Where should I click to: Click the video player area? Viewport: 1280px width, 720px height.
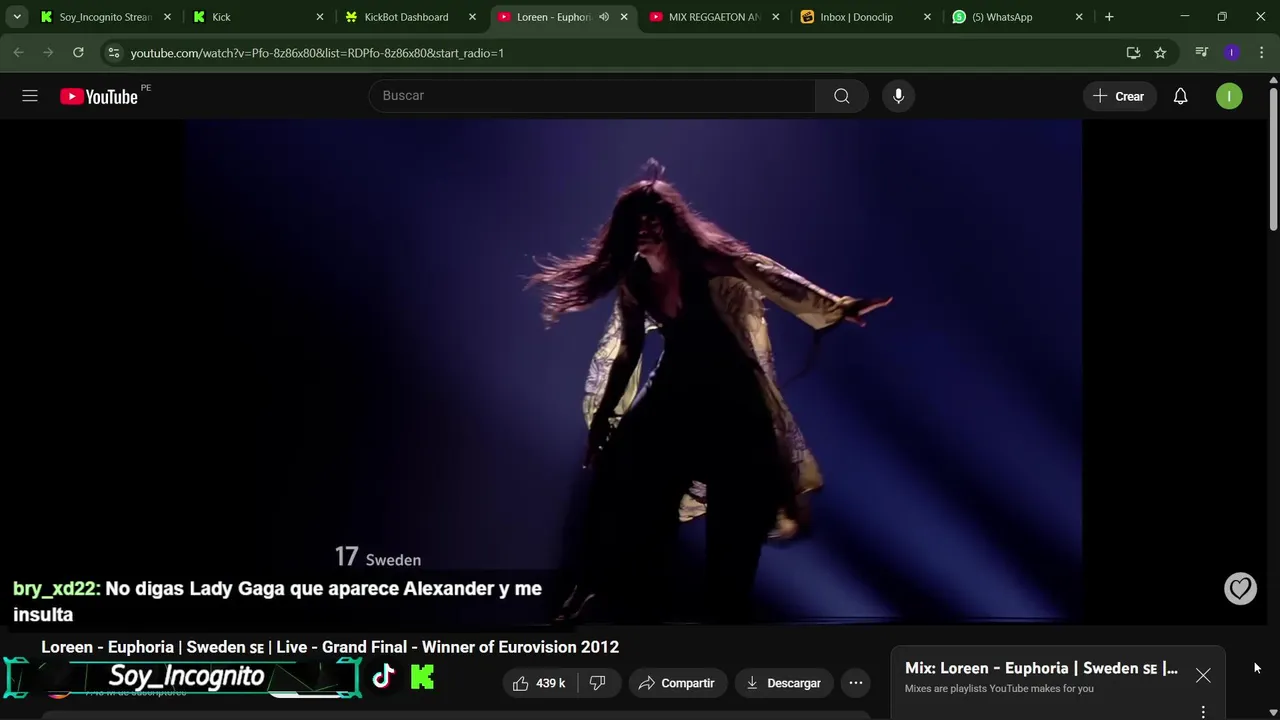click(632, 370)
